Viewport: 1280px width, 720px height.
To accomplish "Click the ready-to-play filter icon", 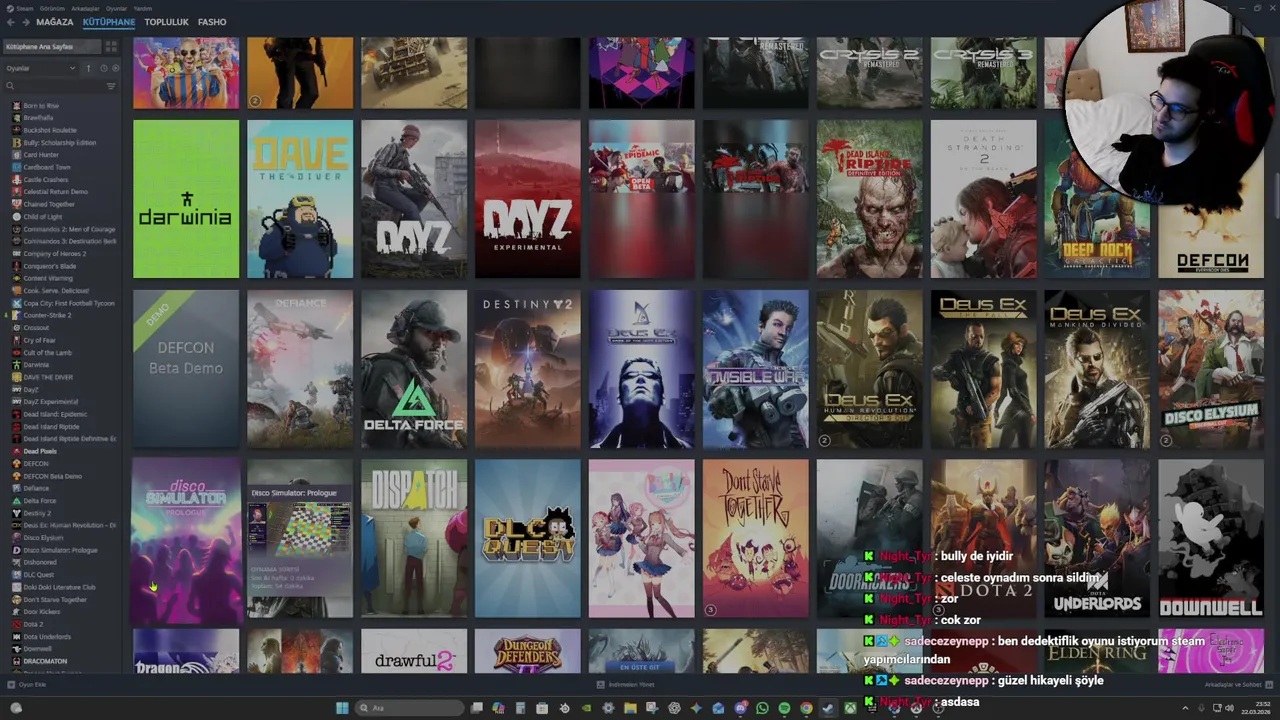I will click(115, 68).
